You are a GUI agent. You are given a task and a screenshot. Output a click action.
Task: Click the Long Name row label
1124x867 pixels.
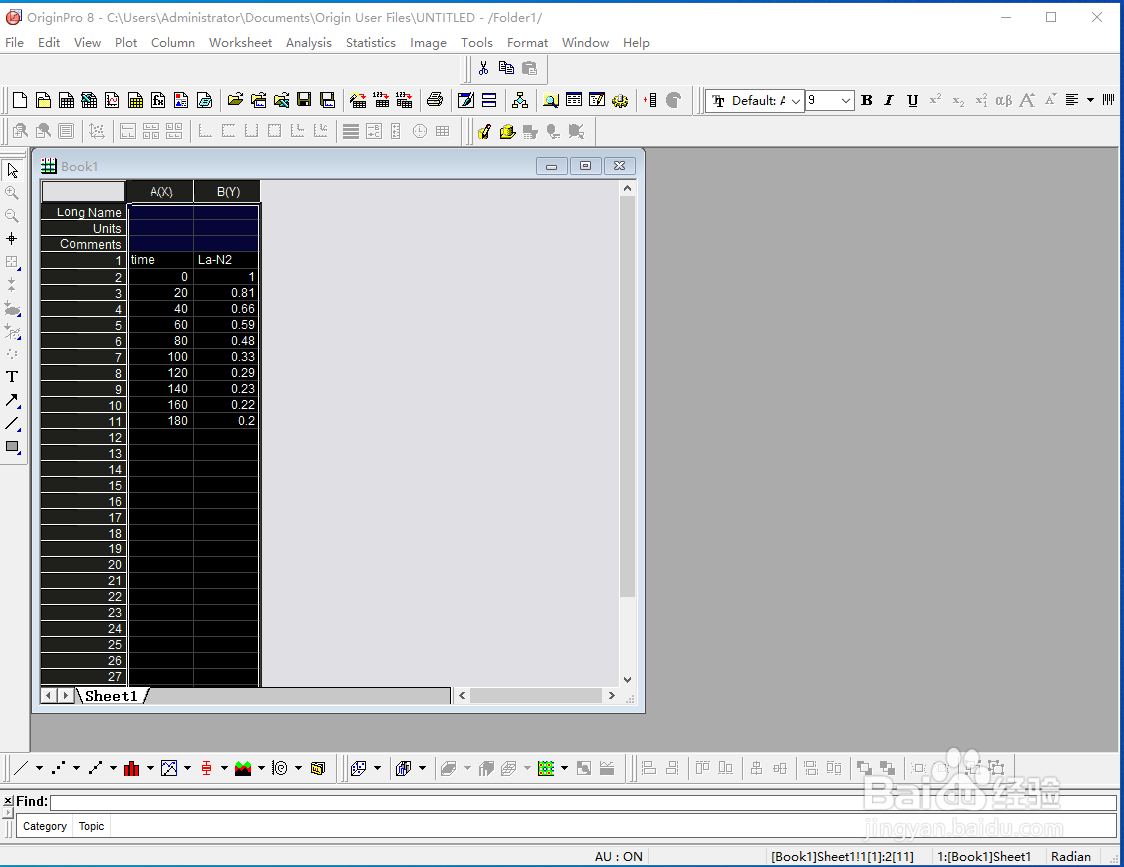tap(84, 212)
